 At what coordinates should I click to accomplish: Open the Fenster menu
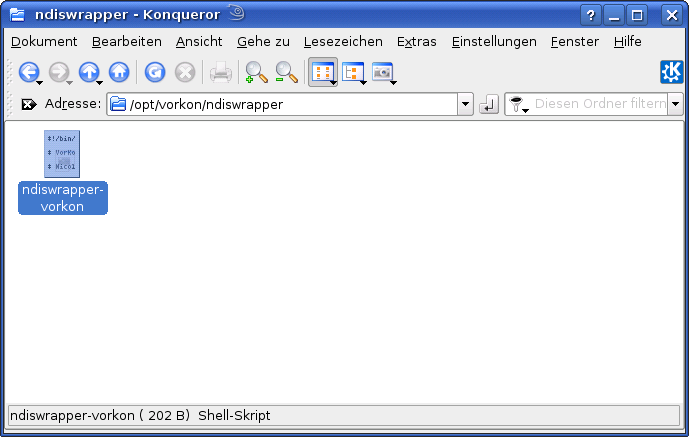575,42
